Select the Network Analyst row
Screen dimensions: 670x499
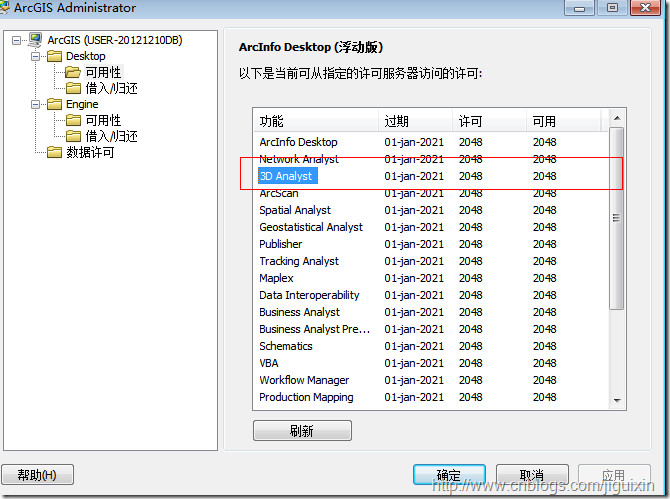(x=432, y=159)
